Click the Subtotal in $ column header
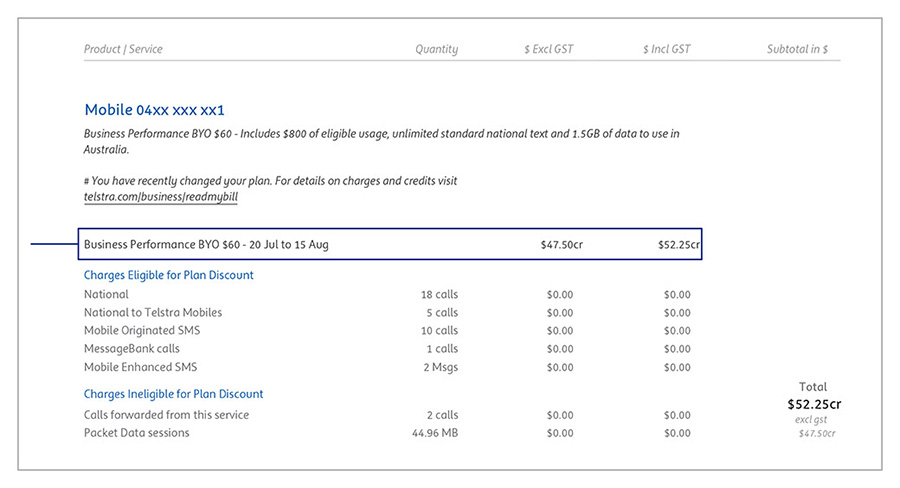 coord(797,49)
